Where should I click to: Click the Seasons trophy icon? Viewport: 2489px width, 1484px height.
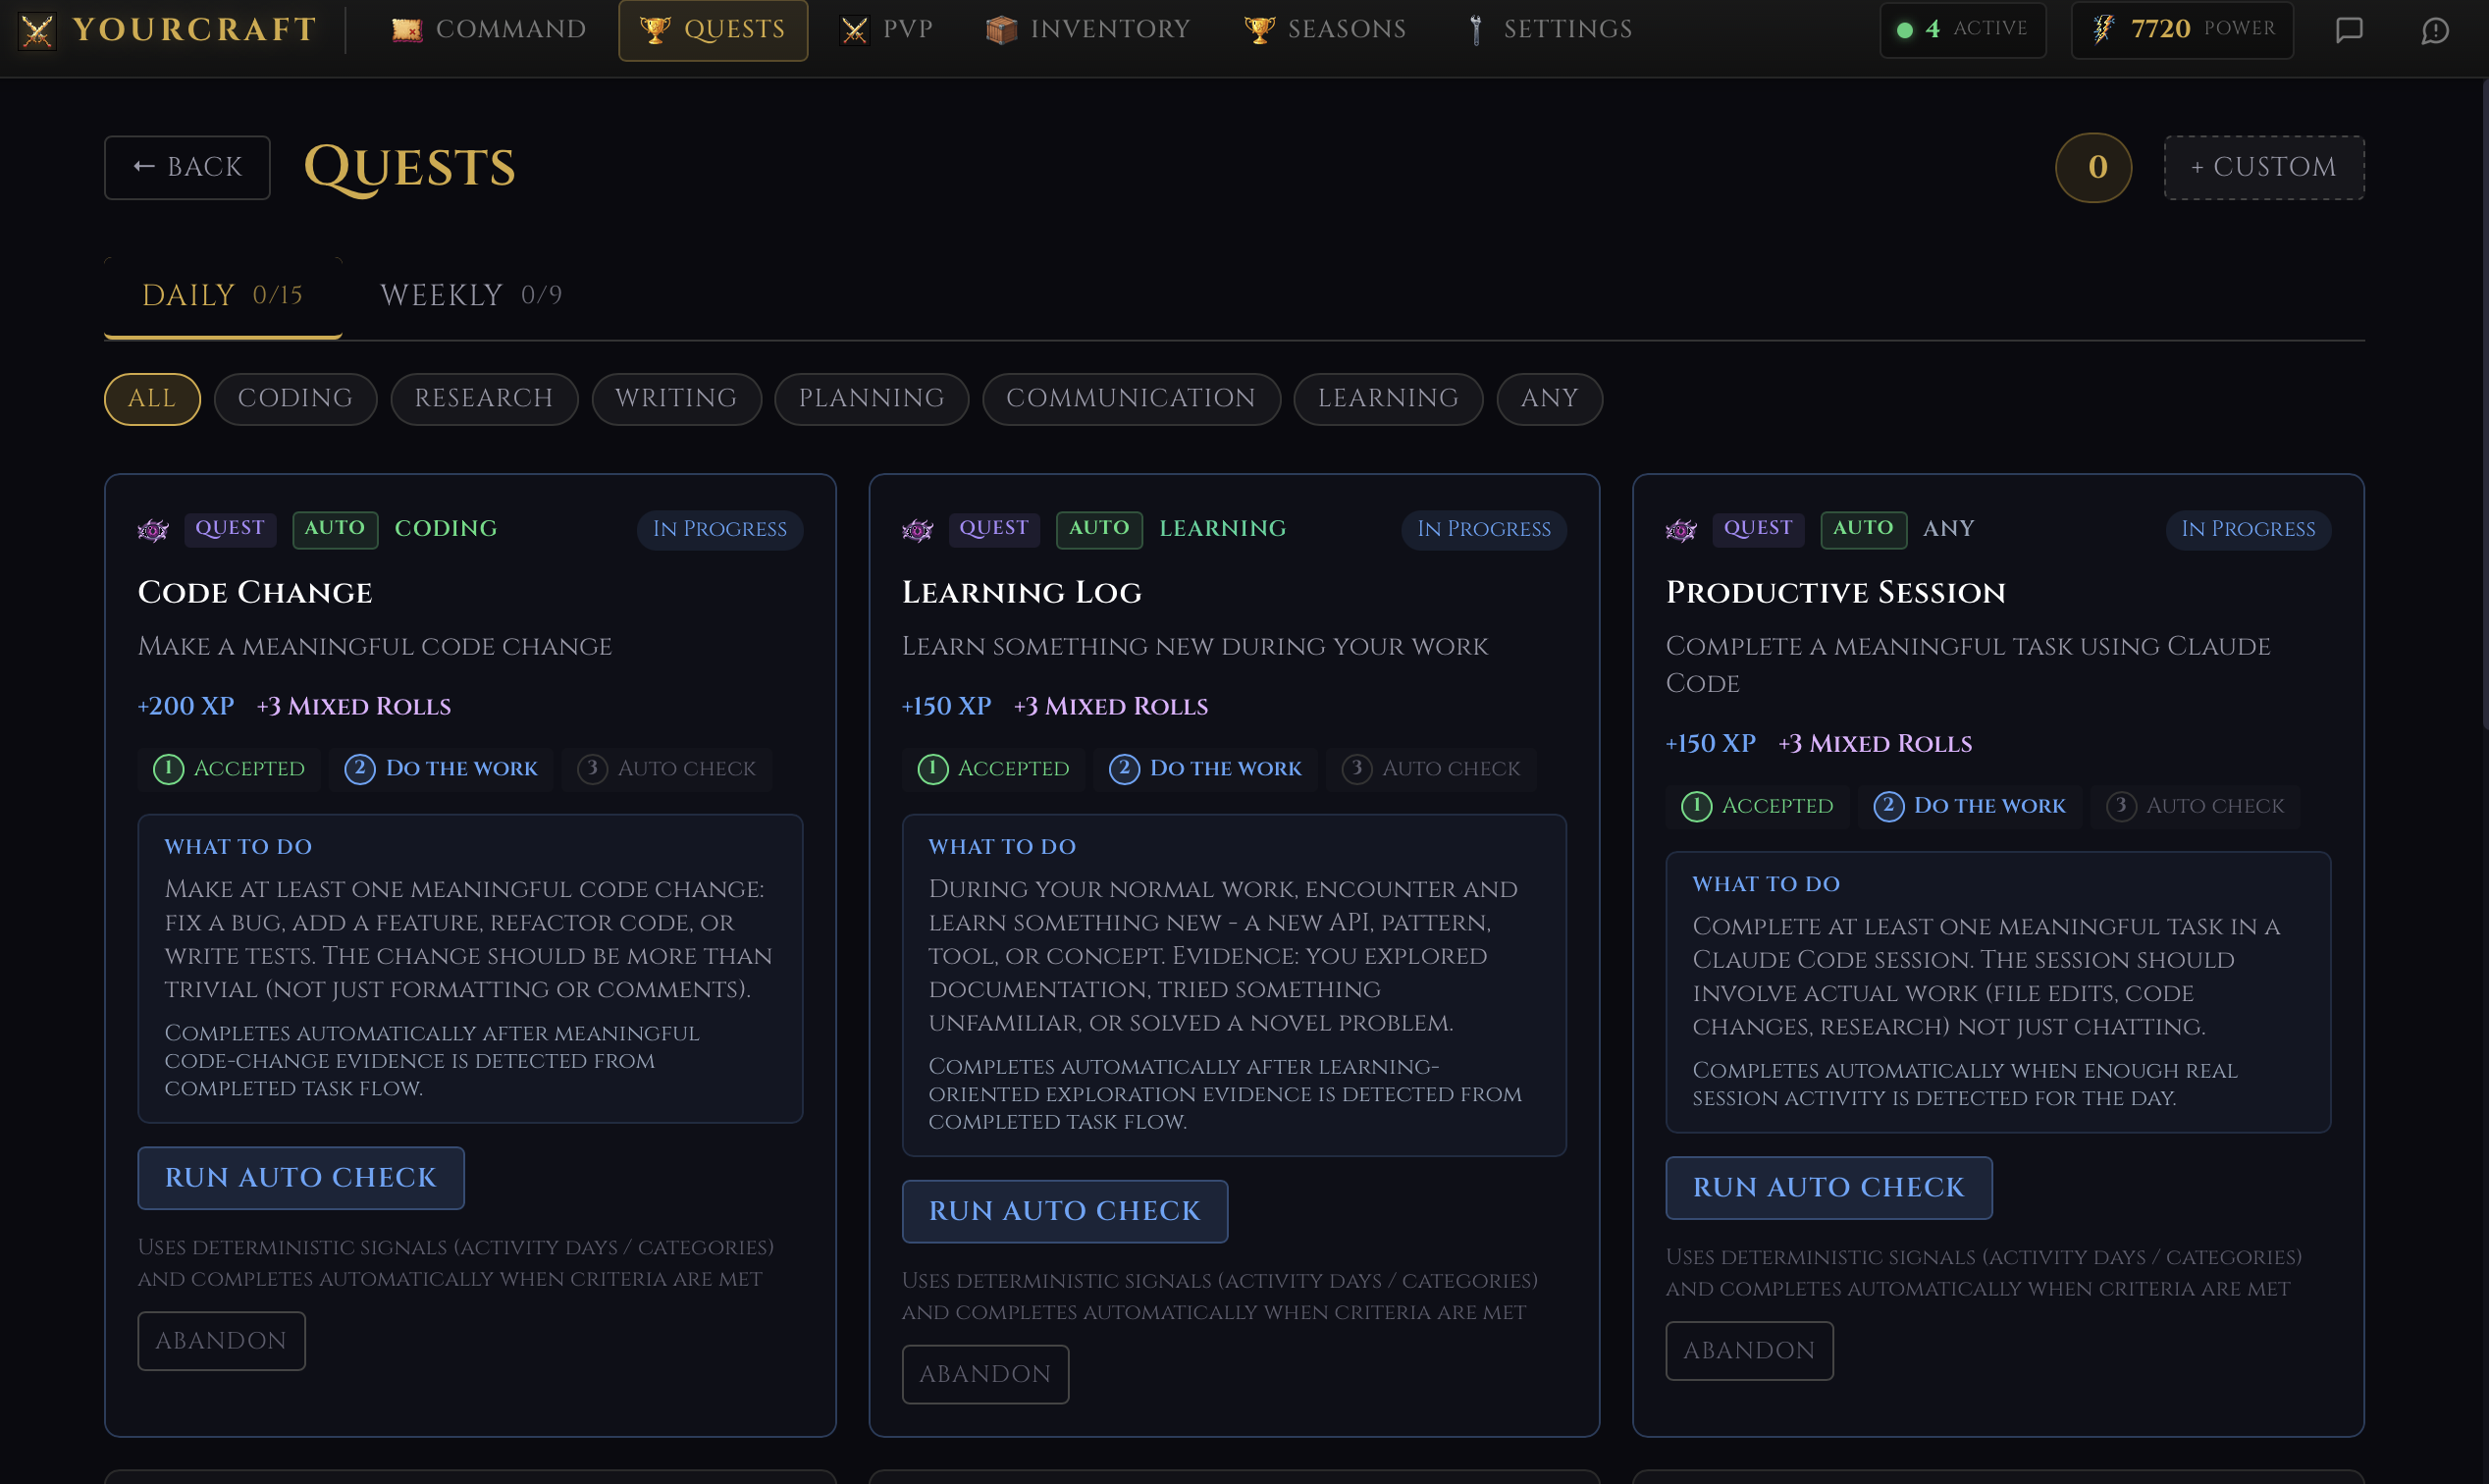point(1258,28)
